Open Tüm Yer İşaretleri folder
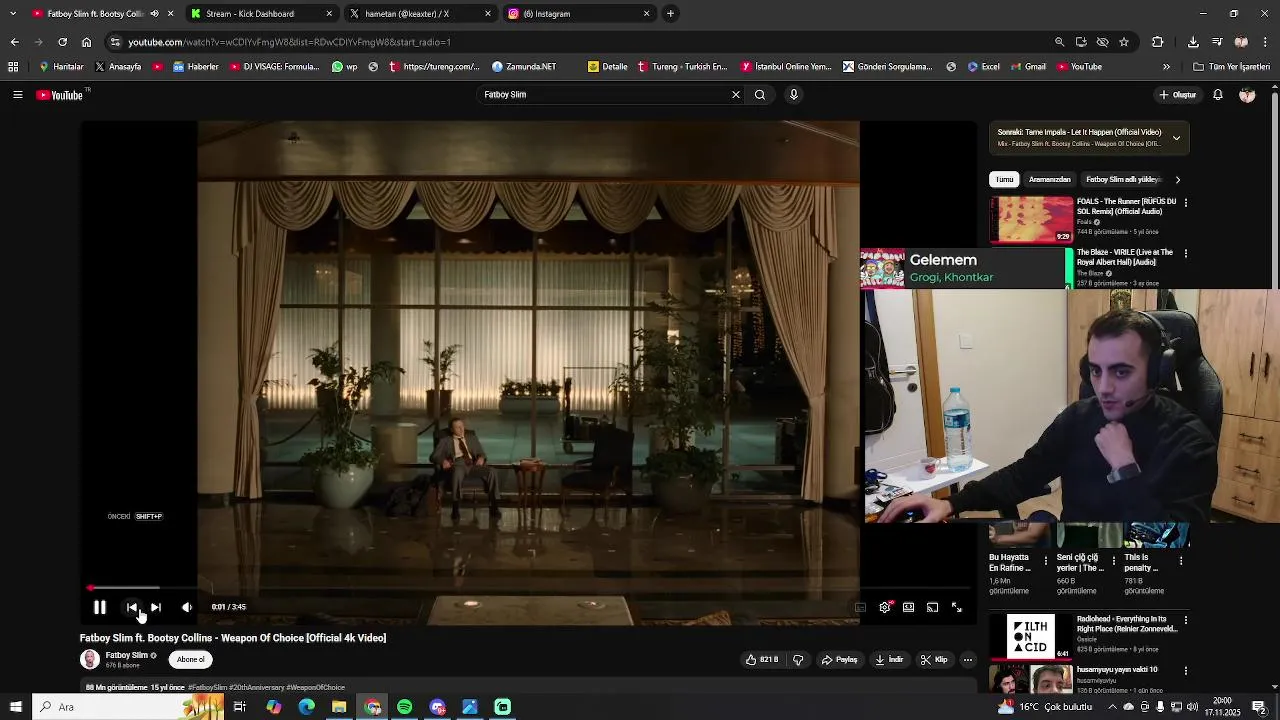1280x720 pixels. pos(1231,67)
